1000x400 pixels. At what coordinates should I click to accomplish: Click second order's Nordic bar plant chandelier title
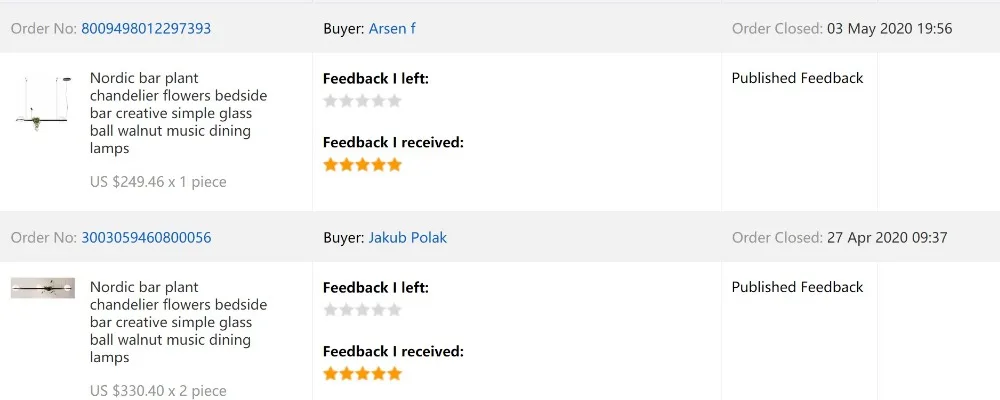[x=179, y=322]
